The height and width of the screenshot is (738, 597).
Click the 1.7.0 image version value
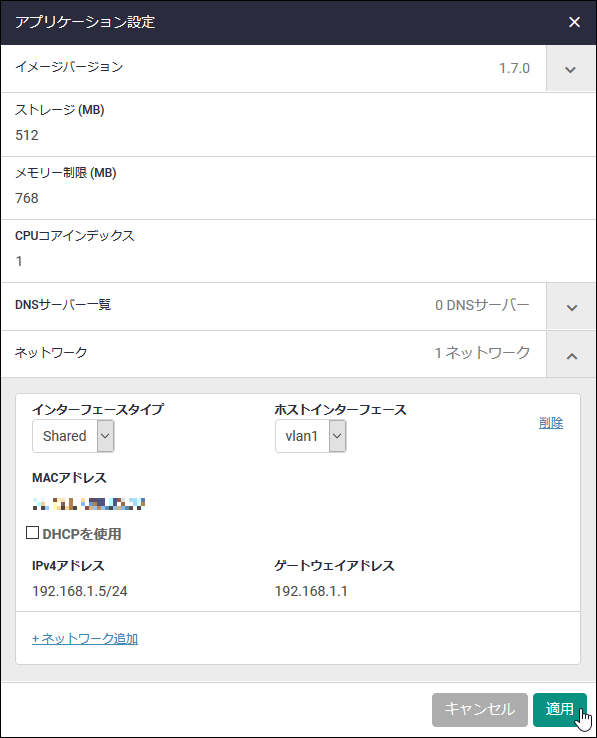tap(514, 68)
